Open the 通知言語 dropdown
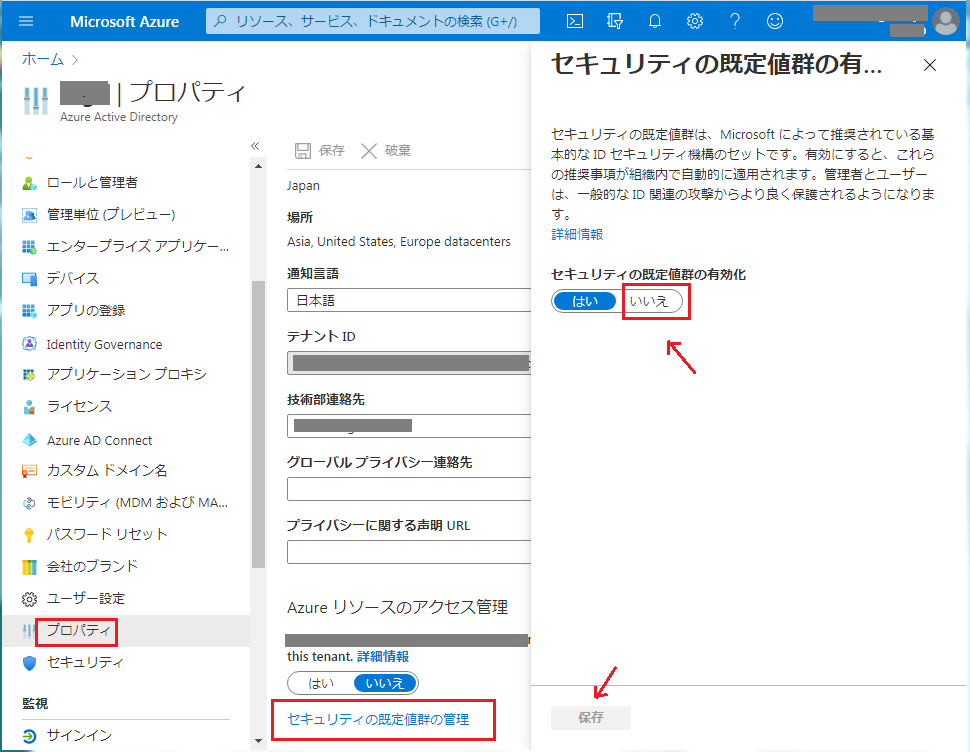Viewport: 970px width, 752px height. click(409, 301)
